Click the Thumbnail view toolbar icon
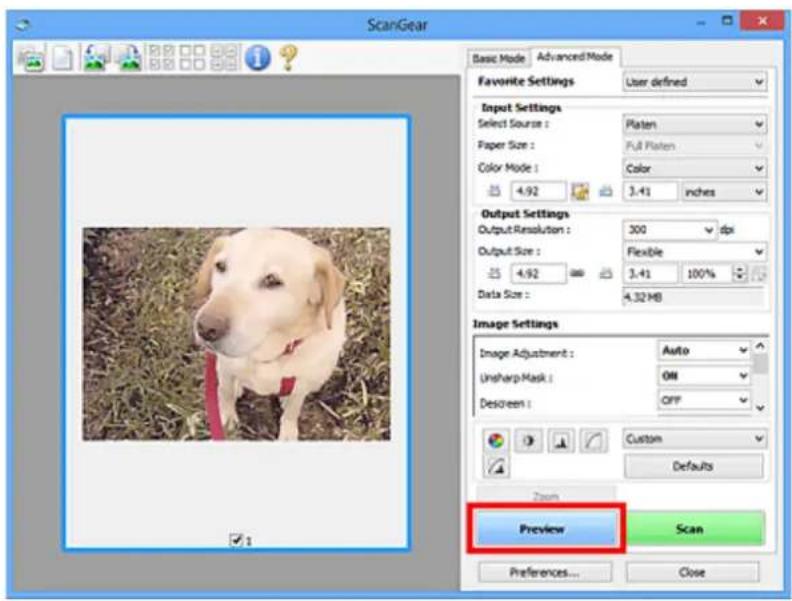The image size is (792, 601). point(31,58)
